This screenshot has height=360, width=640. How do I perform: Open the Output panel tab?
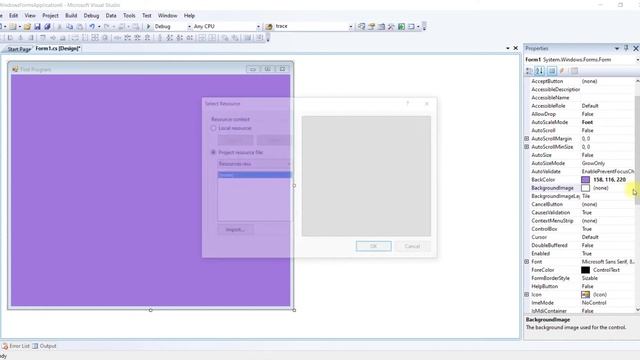tap(44, 346)
